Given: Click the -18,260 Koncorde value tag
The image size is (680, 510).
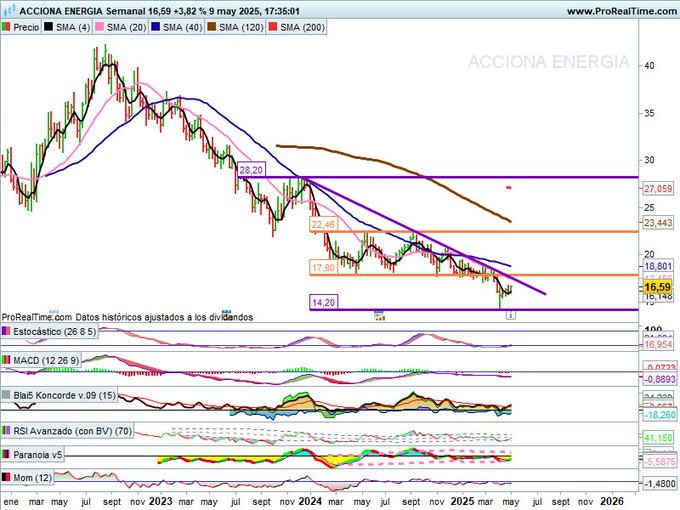Looking at the screenshot, I should point(659,415).
